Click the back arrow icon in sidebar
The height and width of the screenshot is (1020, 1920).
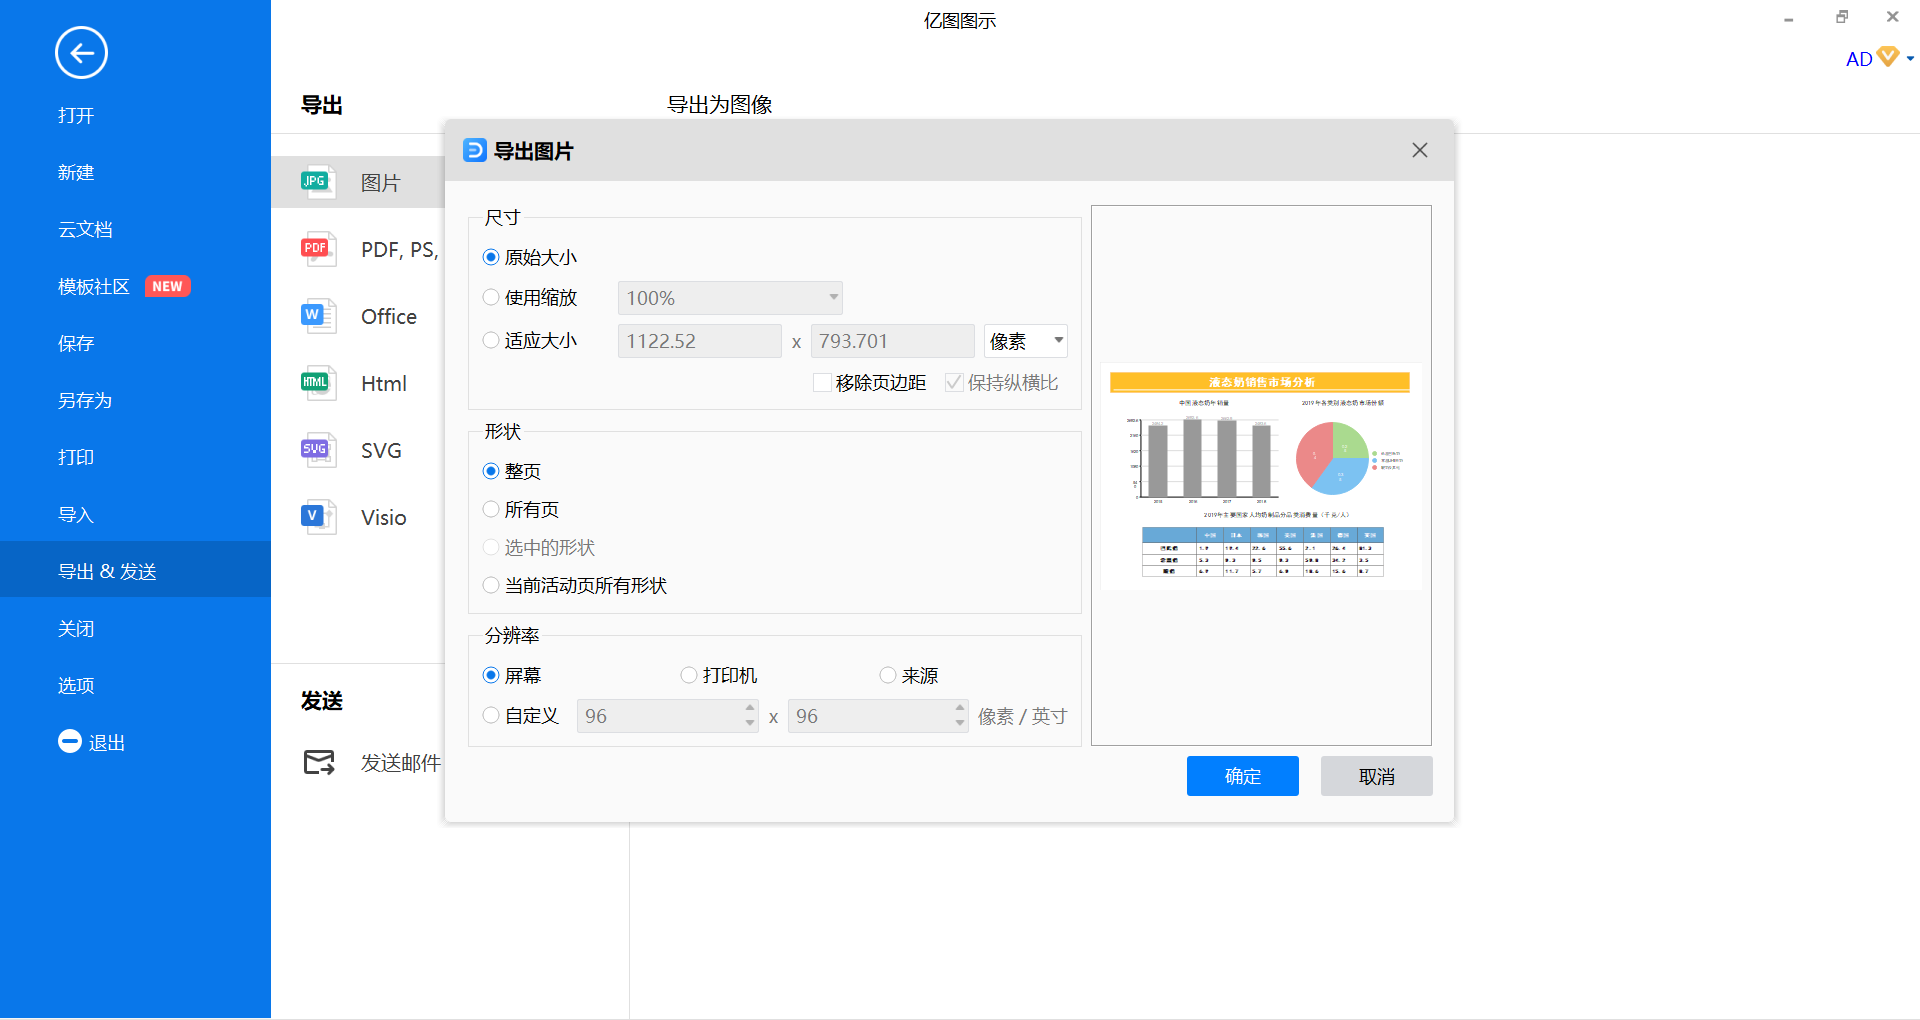point(81,53)
